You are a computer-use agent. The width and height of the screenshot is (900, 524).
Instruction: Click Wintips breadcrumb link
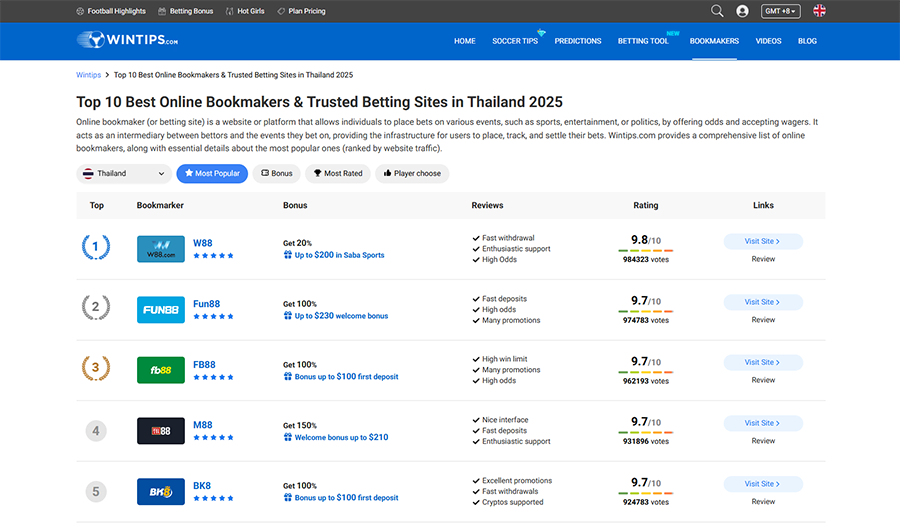click(x=88, y=75)
